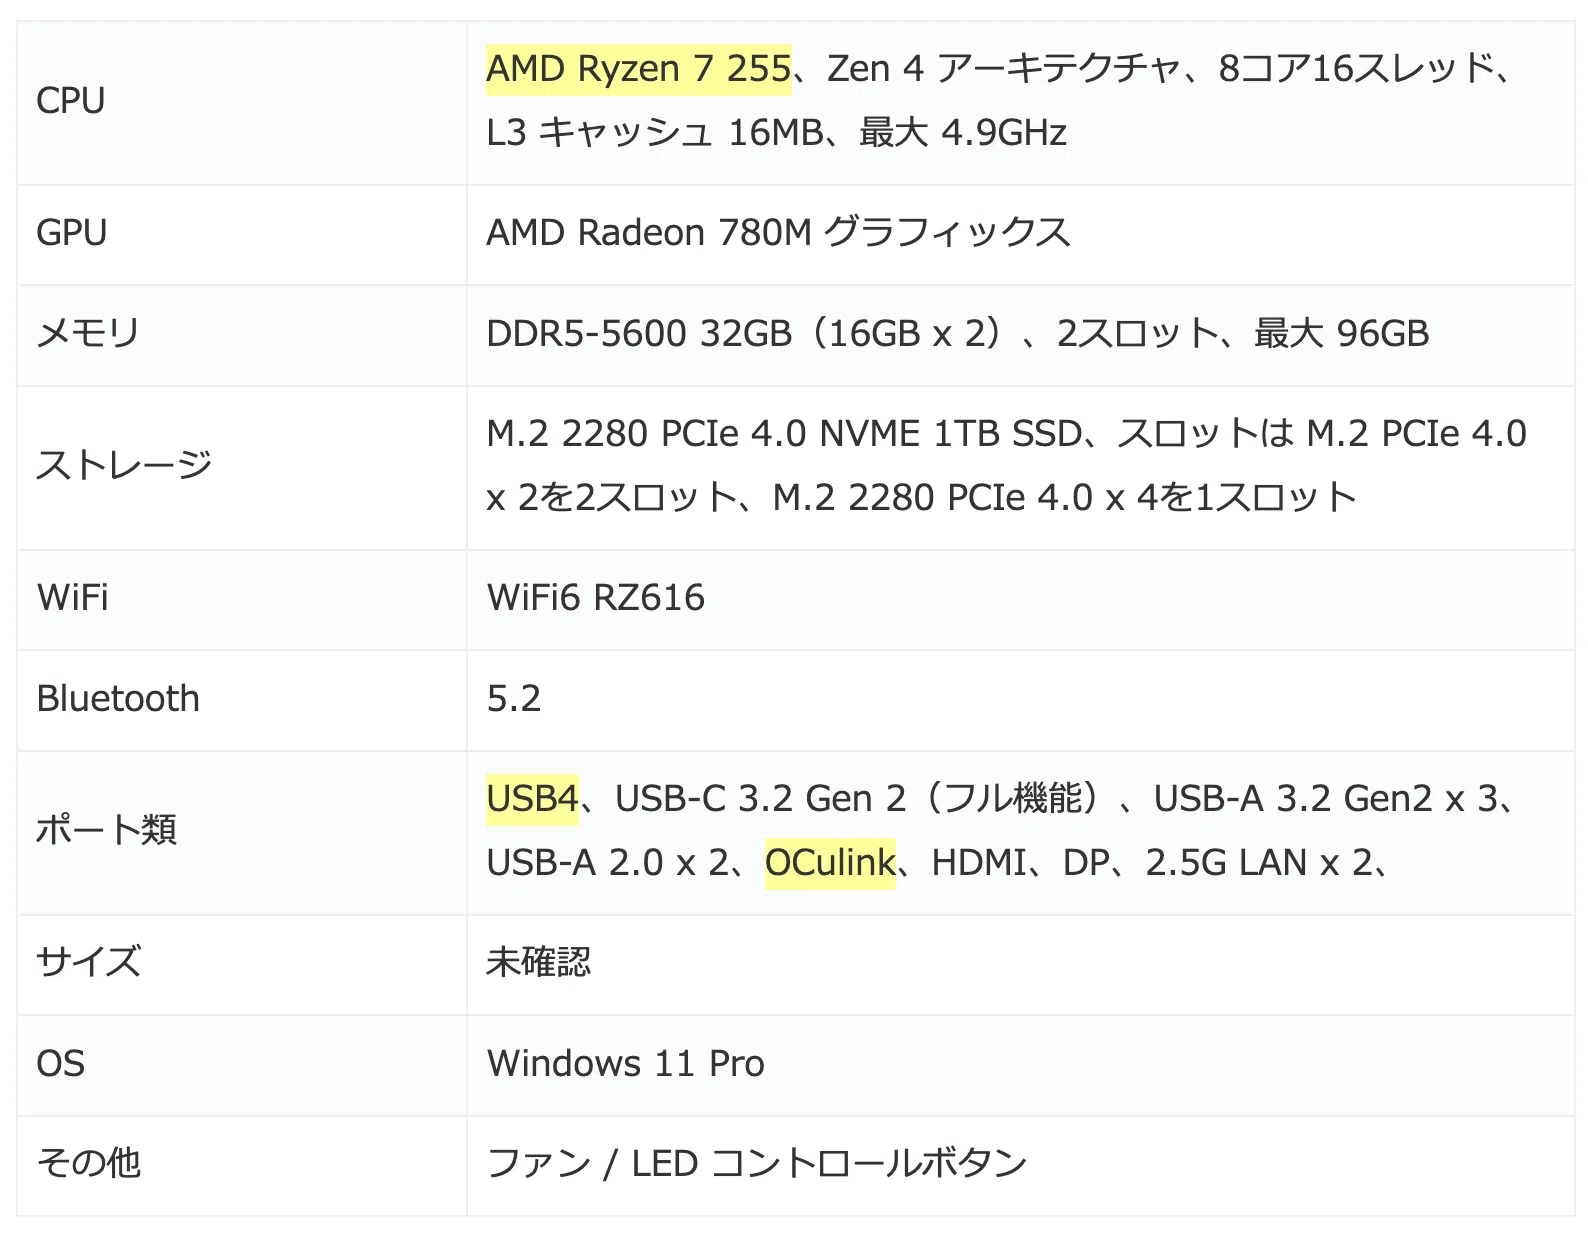The width and height of the screenshot is (1588, 1246).
Task: Click the メモリ row label
Action: (x=88, y=333)
